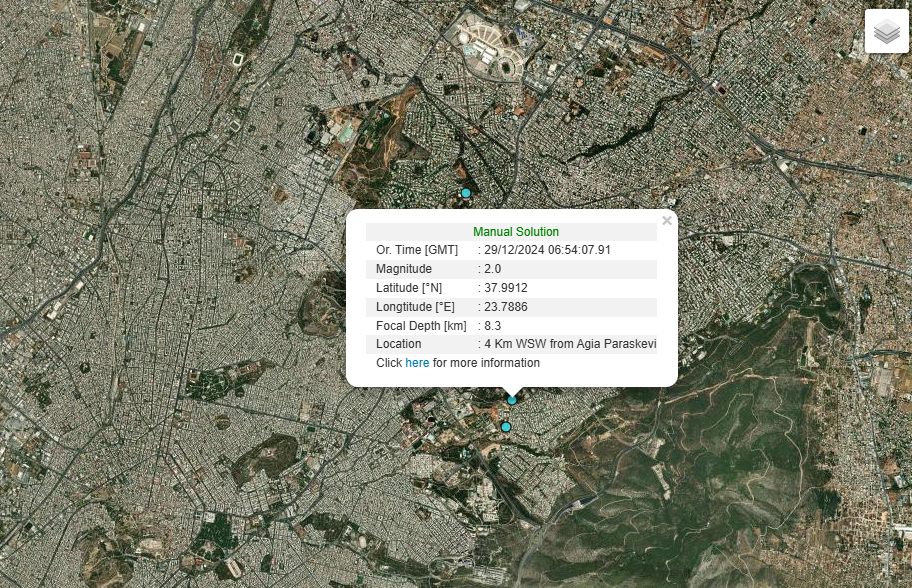Follow the 'here' link for more information
Image resolution: width=912 pixels, height=588 pixels.
point(417,363)
